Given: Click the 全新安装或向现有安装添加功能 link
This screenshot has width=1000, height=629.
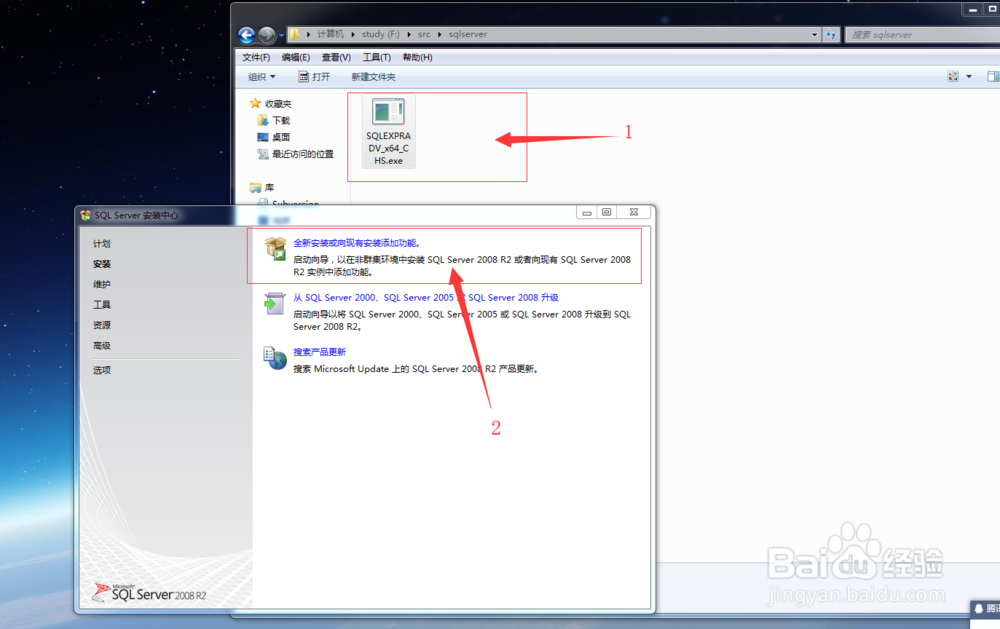Looking at the screenshot, I should click(357, 243).
